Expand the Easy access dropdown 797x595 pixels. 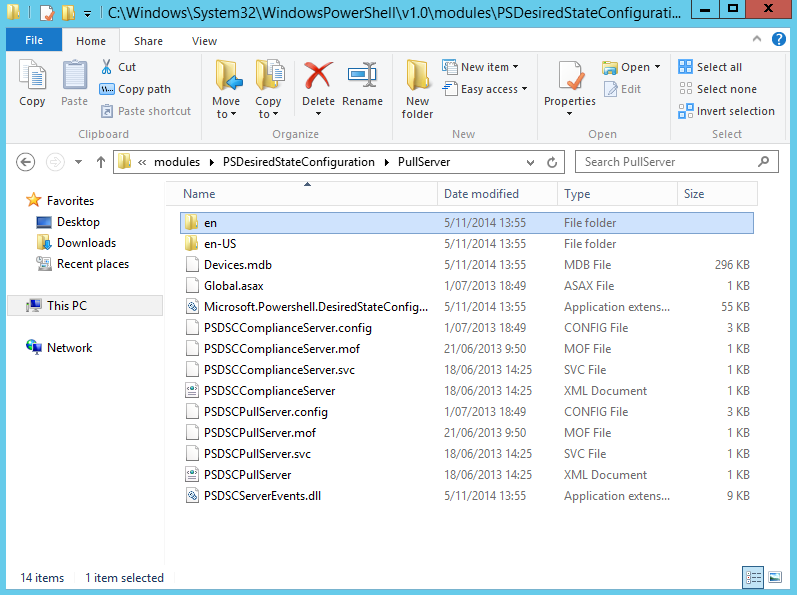click(485, 89)
